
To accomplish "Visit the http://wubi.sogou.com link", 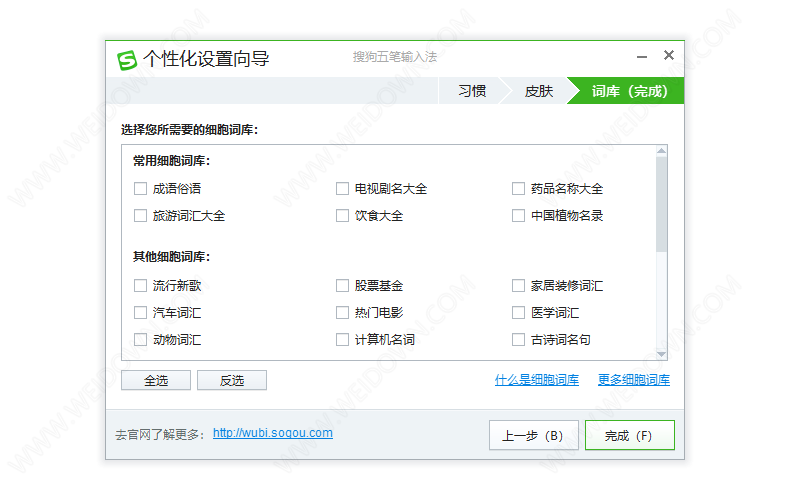I will 273,433.
